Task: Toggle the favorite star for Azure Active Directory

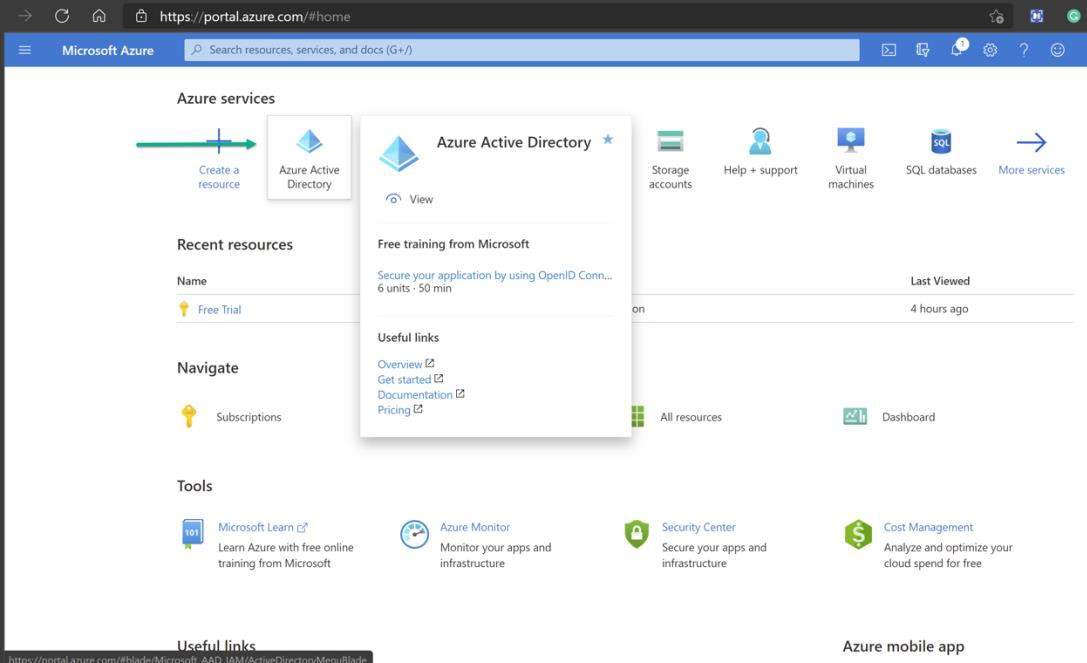Action: pos(608,139)
